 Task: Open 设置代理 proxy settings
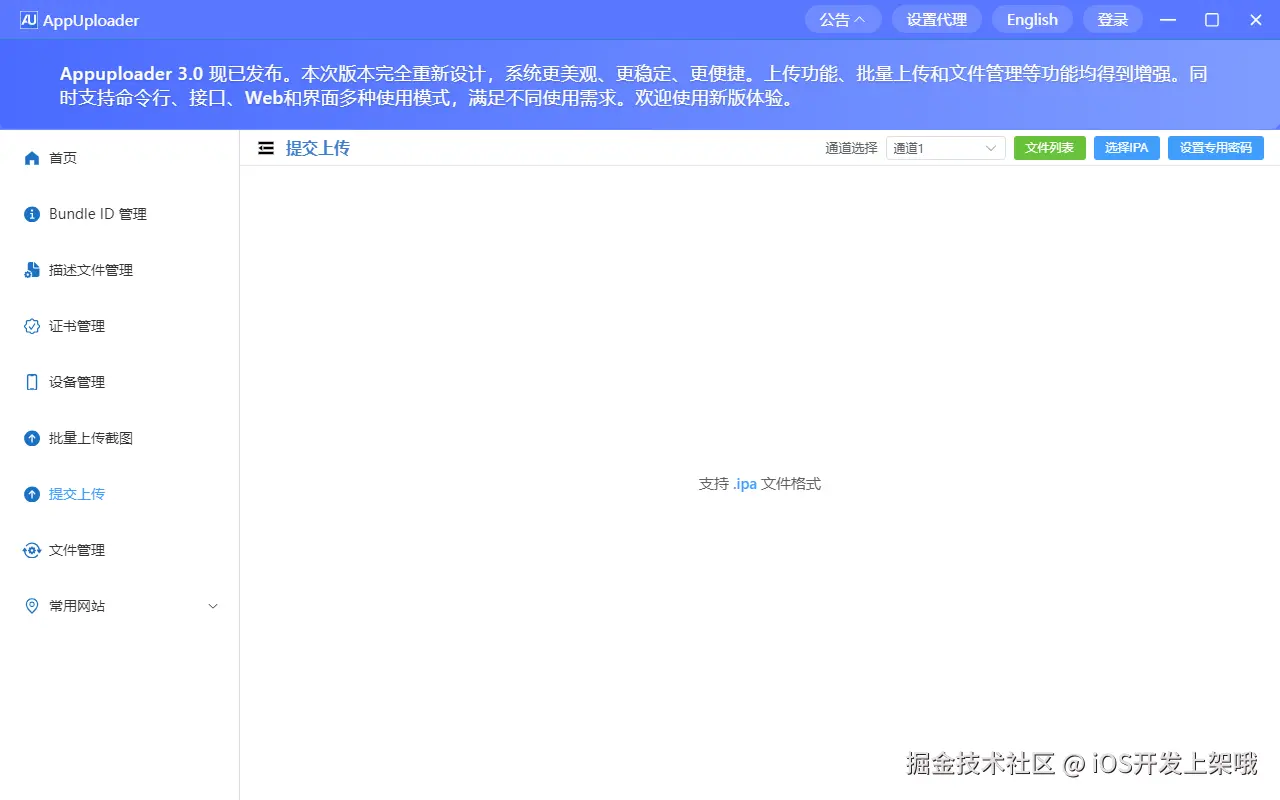936,19
